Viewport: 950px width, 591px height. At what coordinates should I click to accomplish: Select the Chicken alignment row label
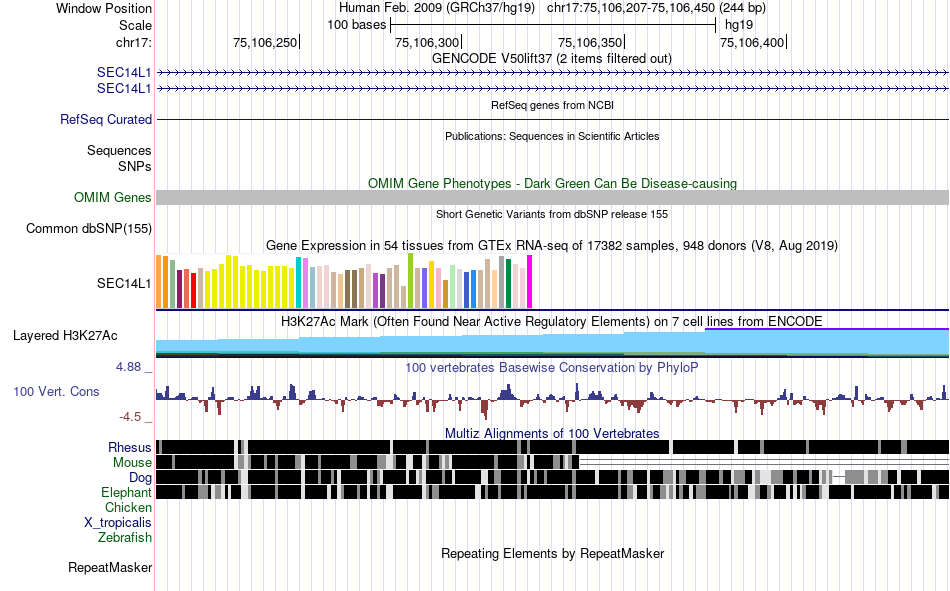(x=128, y=507)
